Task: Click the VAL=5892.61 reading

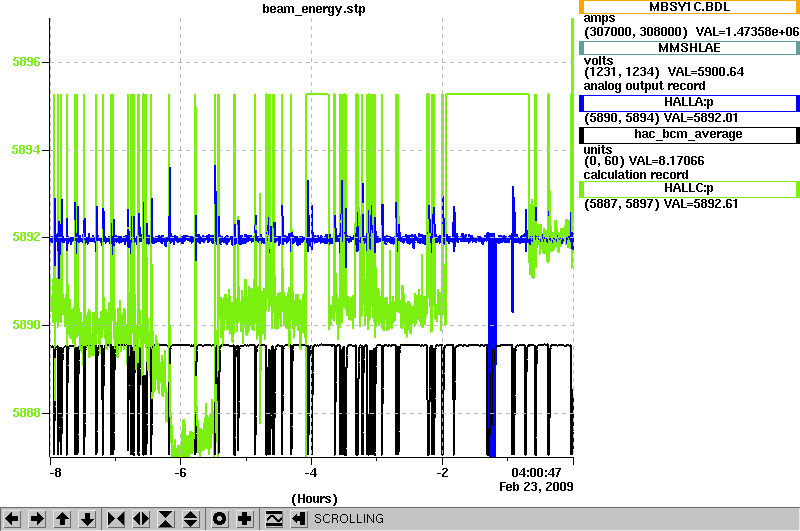Action: (699, 204)
